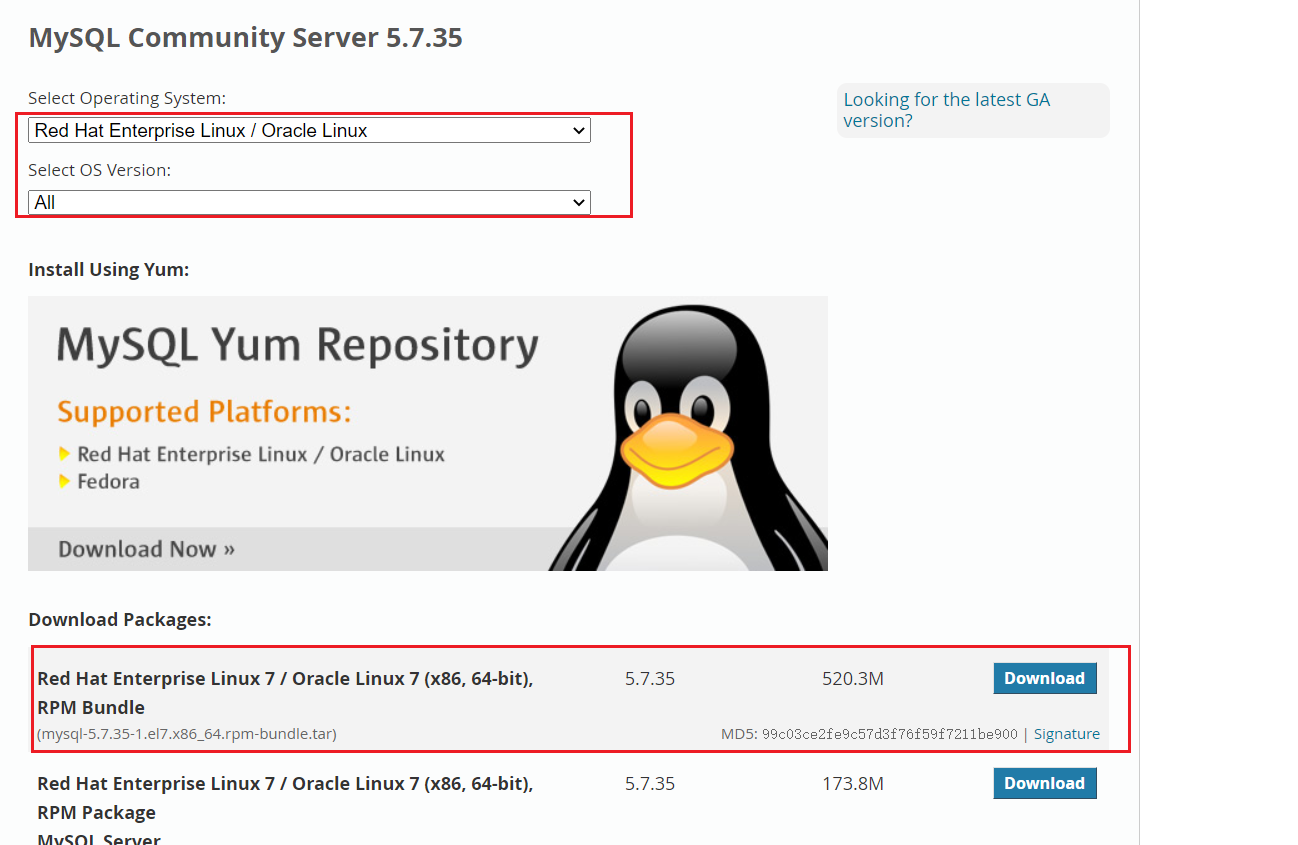1298x845 pixels.
Task: Click the RPM Bundle package title
Action: (x=285, y=693)
